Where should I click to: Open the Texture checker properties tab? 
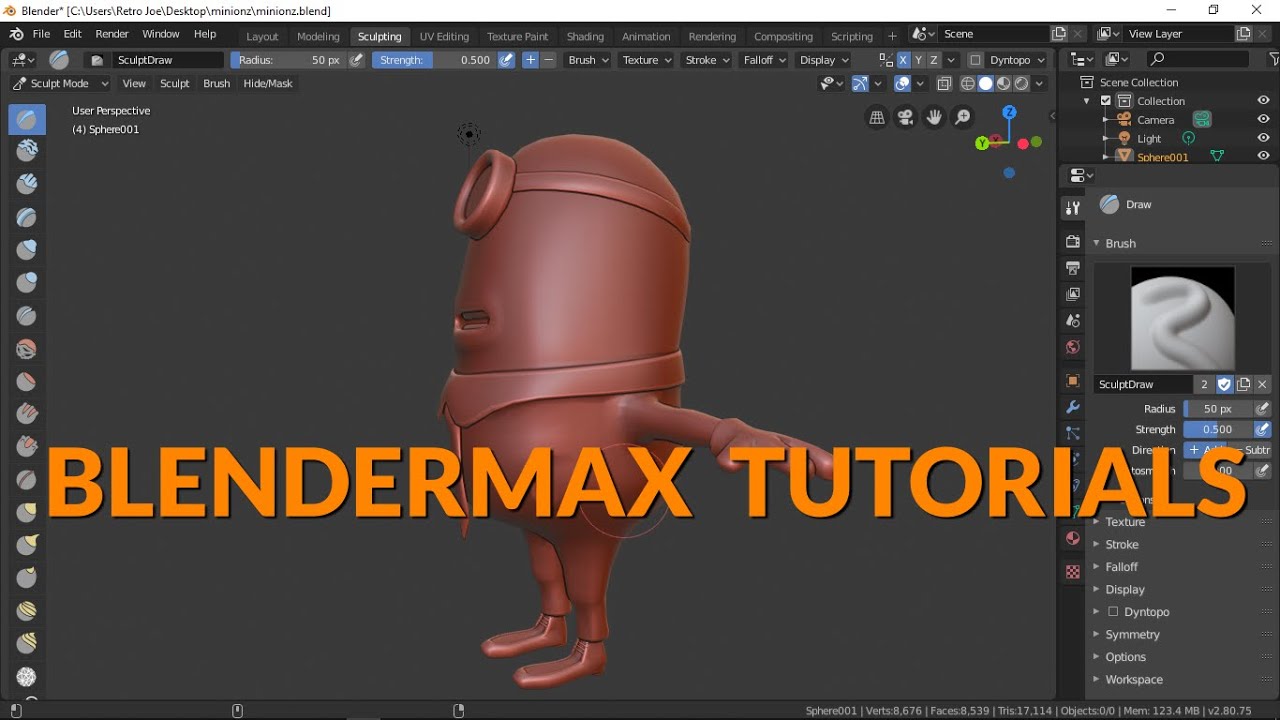point(1073,572)
